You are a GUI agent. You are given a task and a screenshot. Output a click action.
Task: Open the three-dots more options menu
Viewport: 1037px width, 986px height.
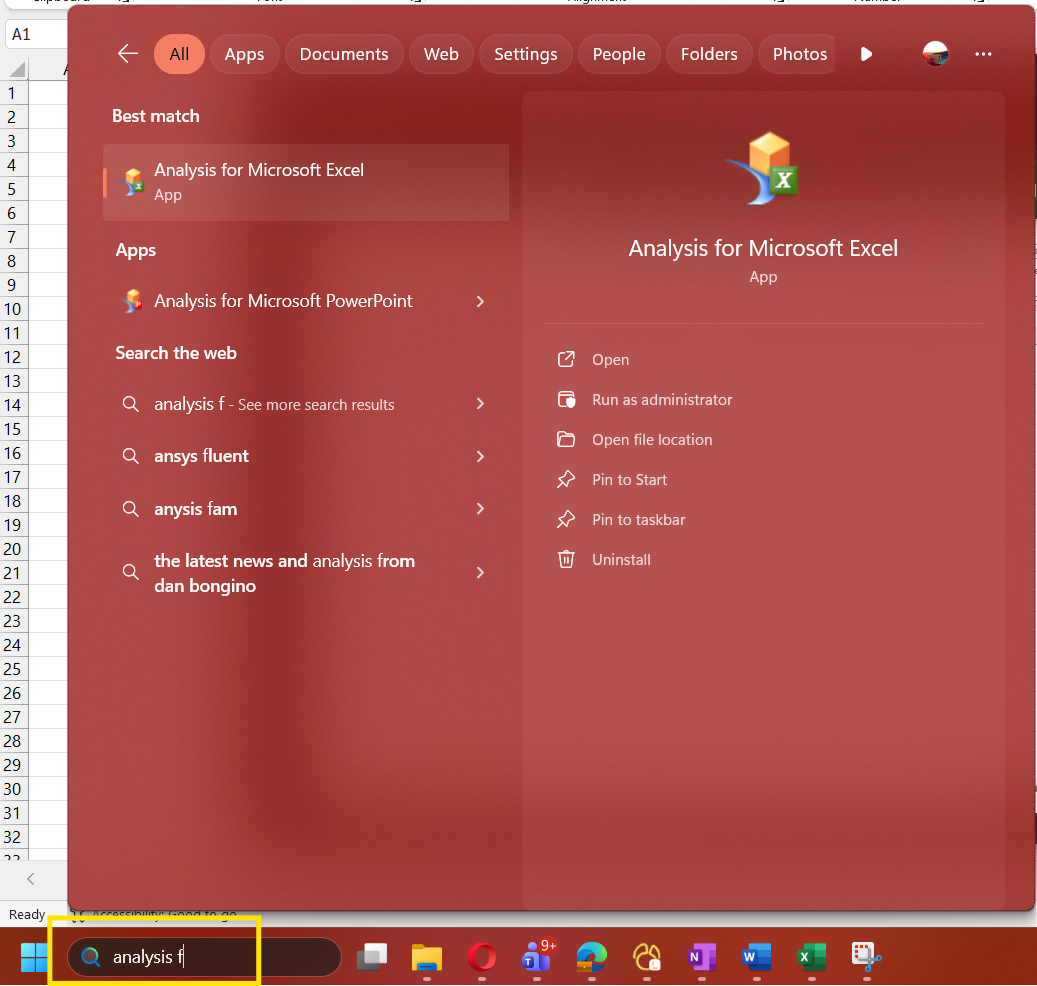pos(983,54)
